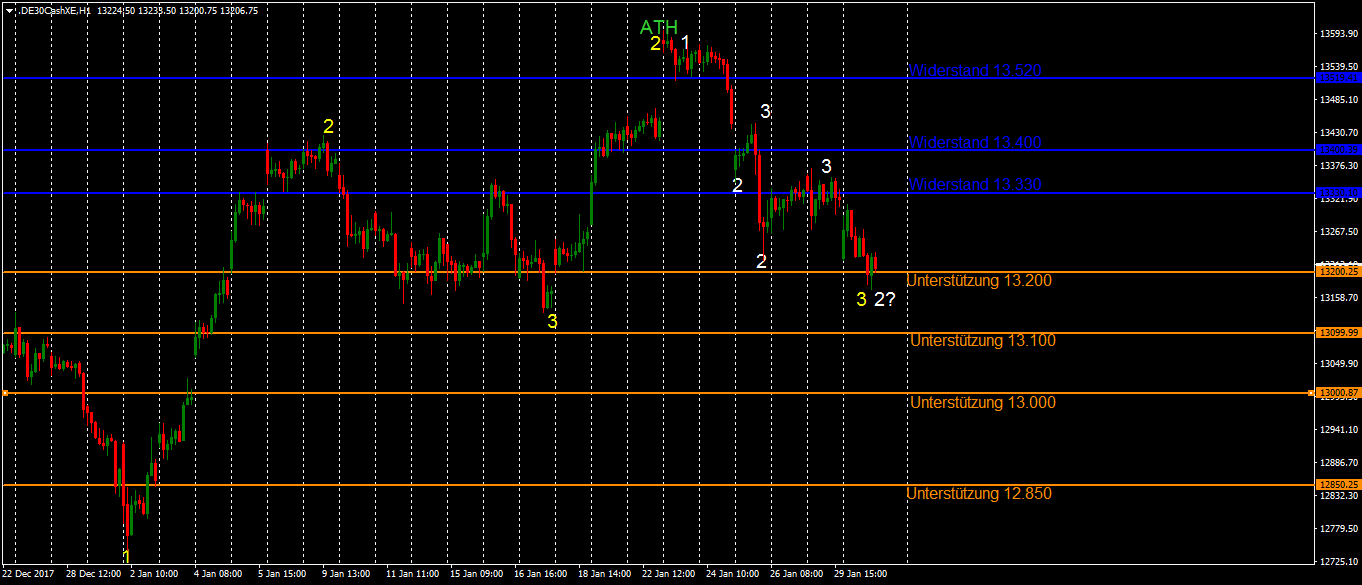Click the 26 Jan 08:00 time label

(x=797, y=575)
